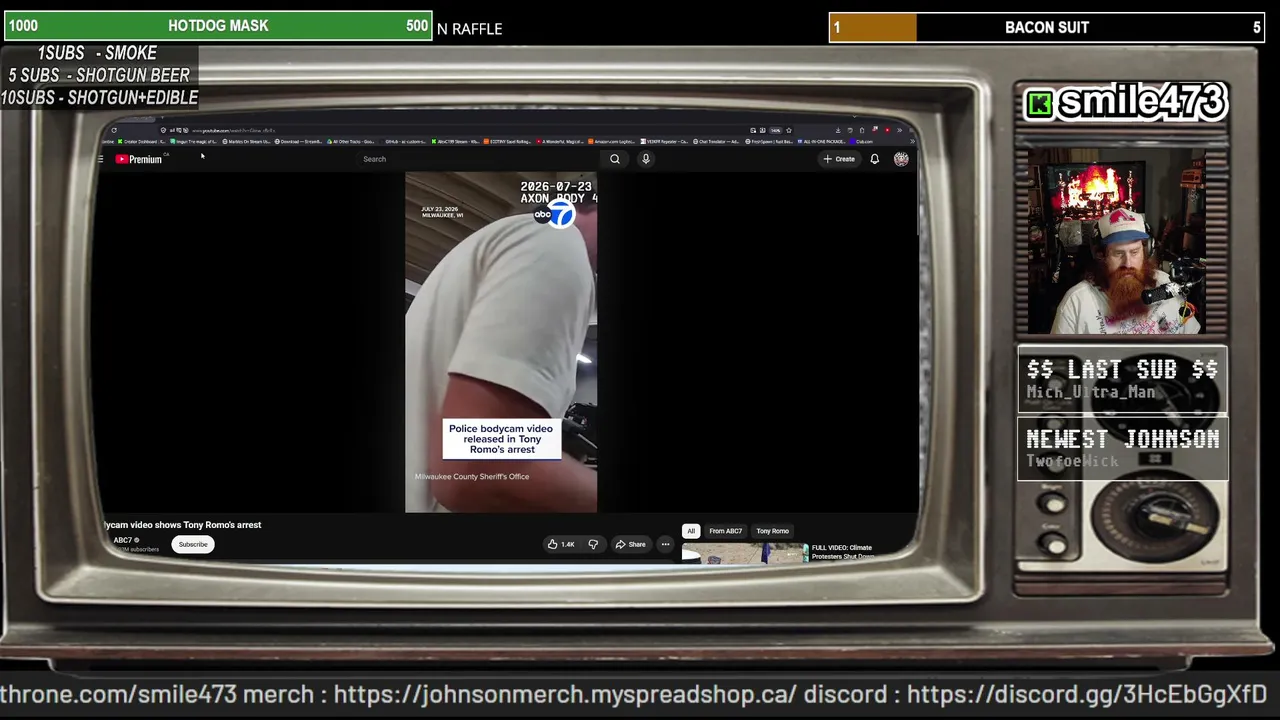
Task: Open the FULL VIDEO: Climate Protesters title
Action: pos(842,551)
